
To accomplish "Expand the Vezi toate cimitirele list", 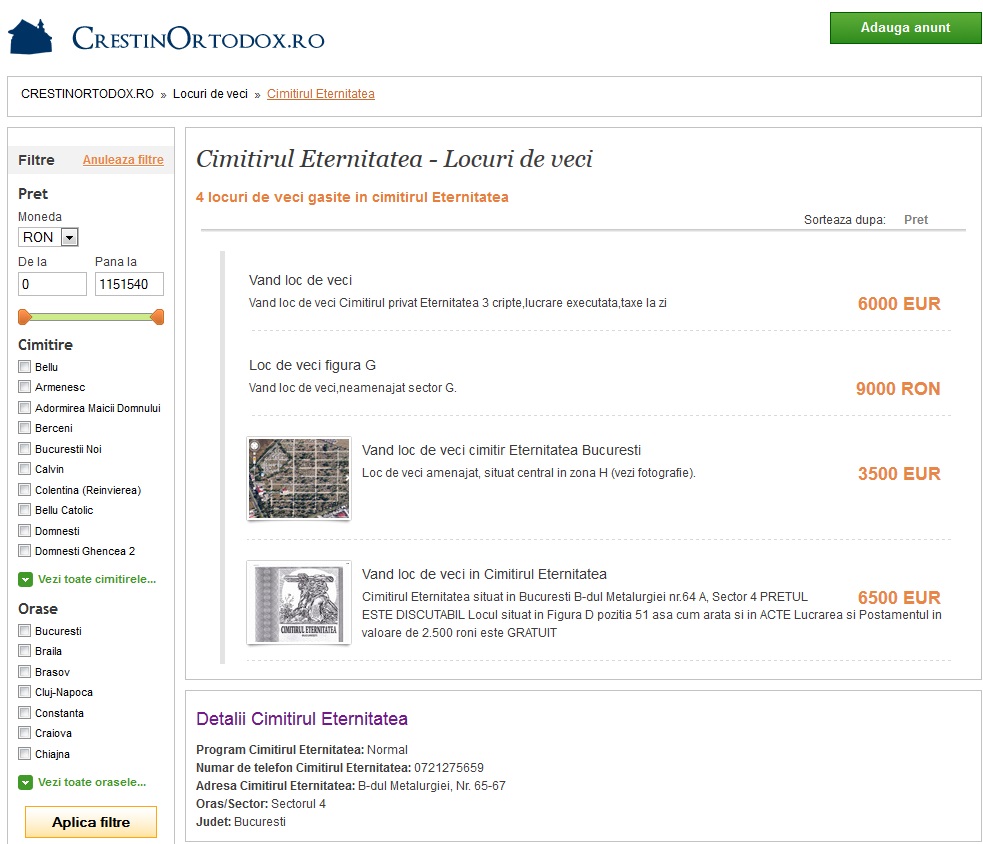I will [x=96, y=579].
